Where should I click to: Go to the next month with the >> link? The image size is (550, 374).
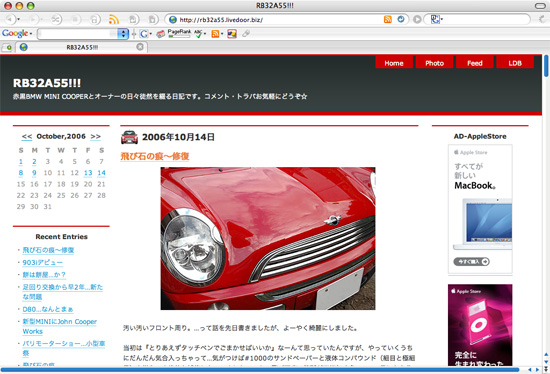[x=95, y=136]
